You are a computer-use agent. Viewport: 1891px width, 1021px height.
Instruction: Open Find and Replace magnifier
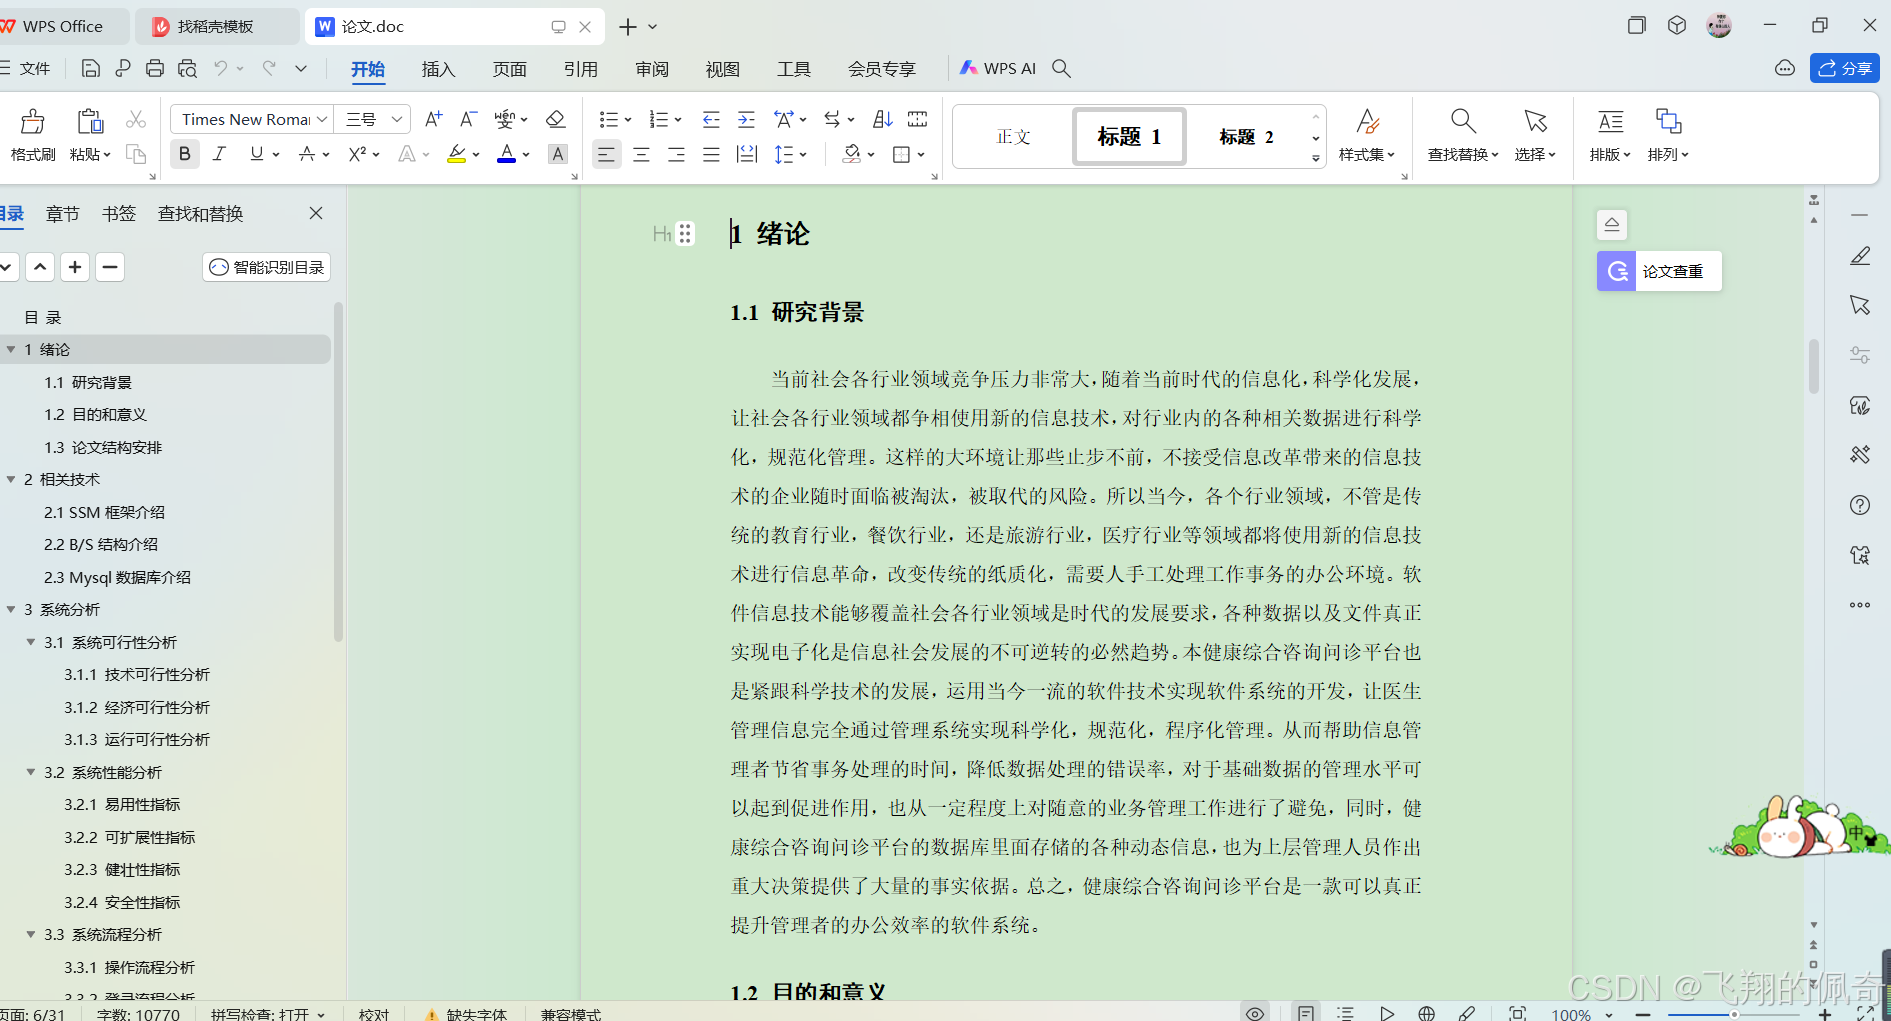tap(1463, 122)
